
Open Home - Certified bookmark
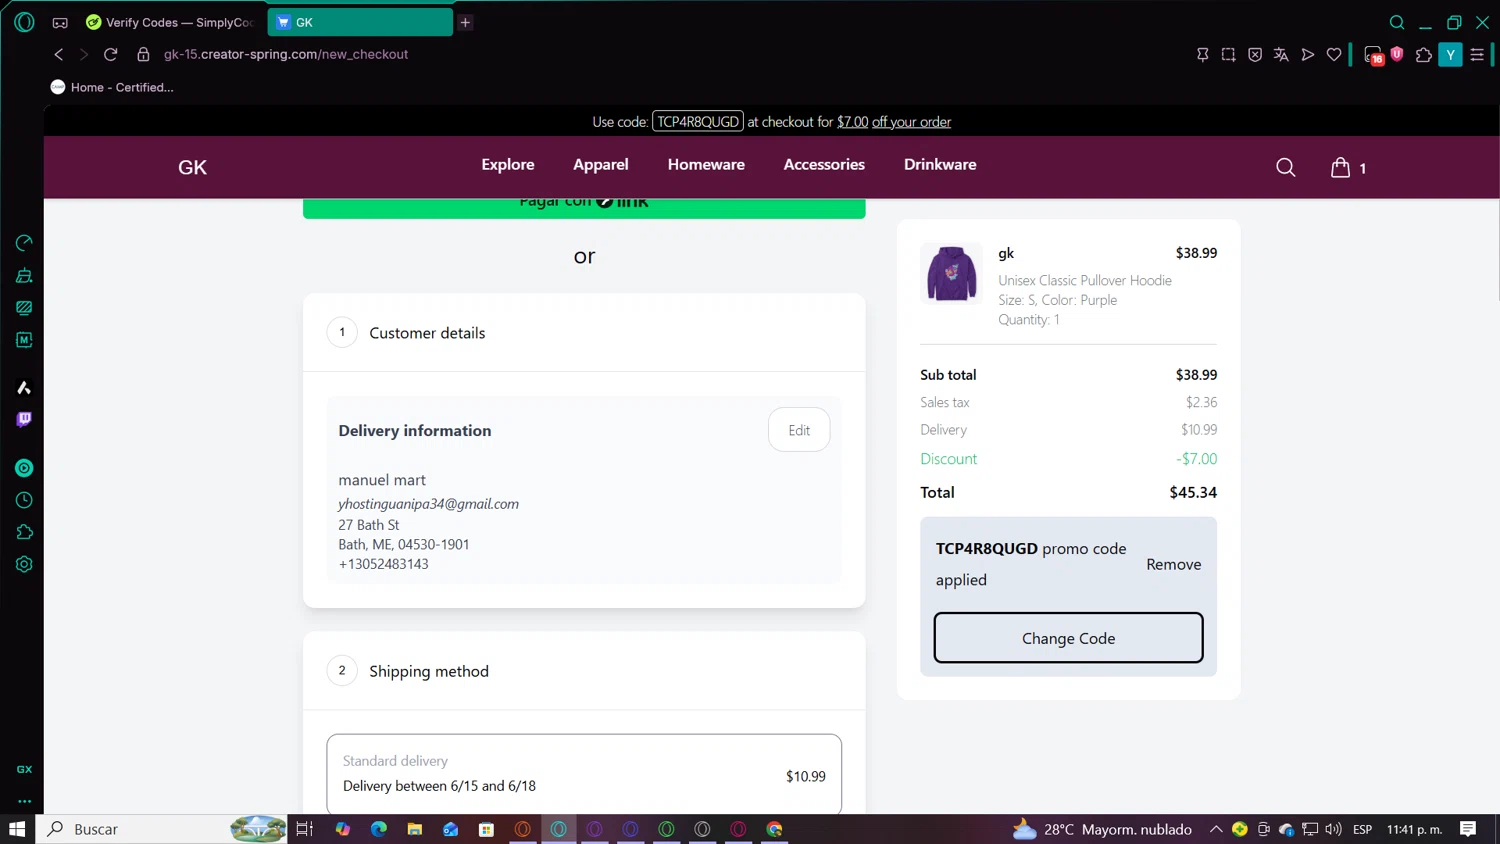[112, 87]
